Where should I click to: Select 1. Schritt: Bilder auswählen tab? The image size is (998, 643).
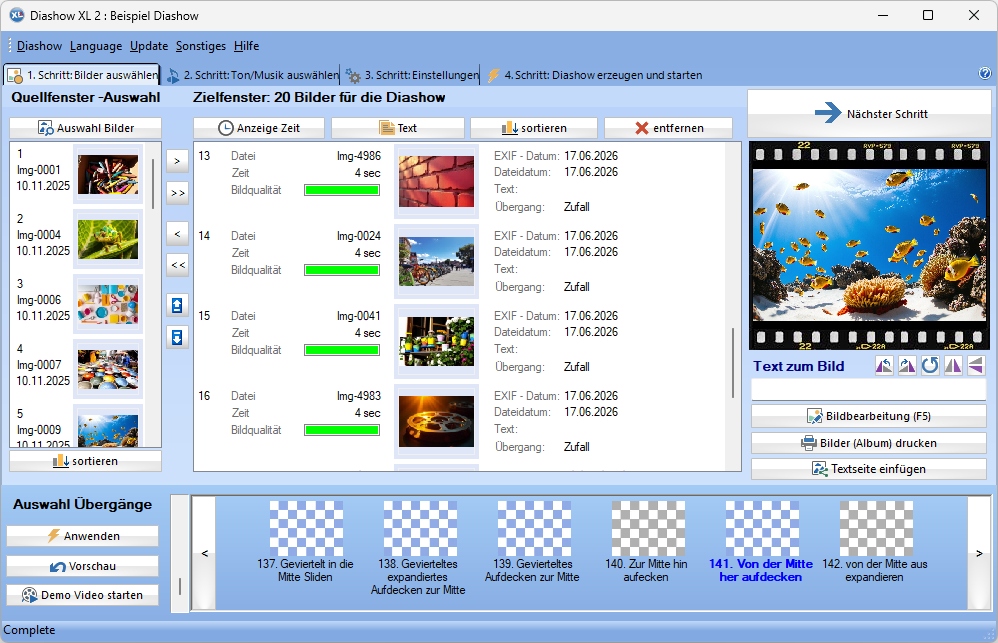pyautogui.click(x=82, y=75)
